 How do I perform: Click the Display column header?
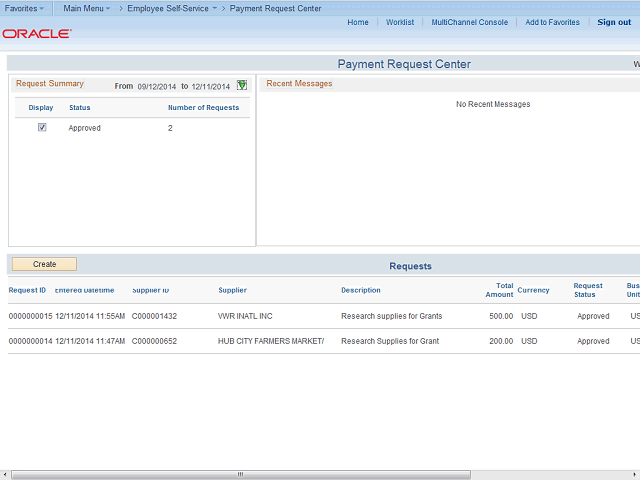click(41, 108)
